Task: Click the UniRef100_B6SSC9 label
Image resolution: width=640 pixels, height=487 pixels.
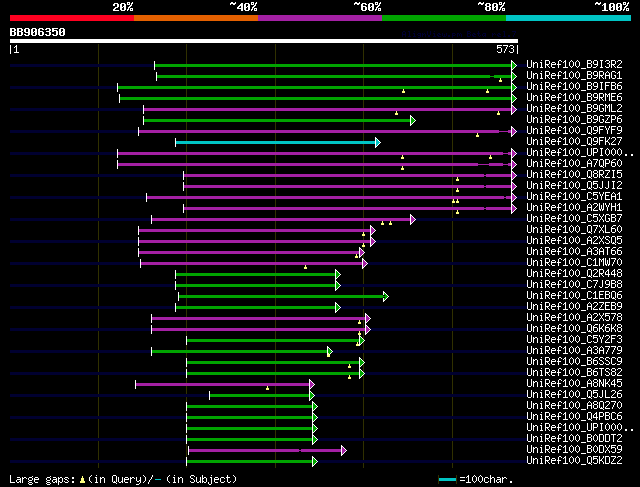Action: click(574, 362)
